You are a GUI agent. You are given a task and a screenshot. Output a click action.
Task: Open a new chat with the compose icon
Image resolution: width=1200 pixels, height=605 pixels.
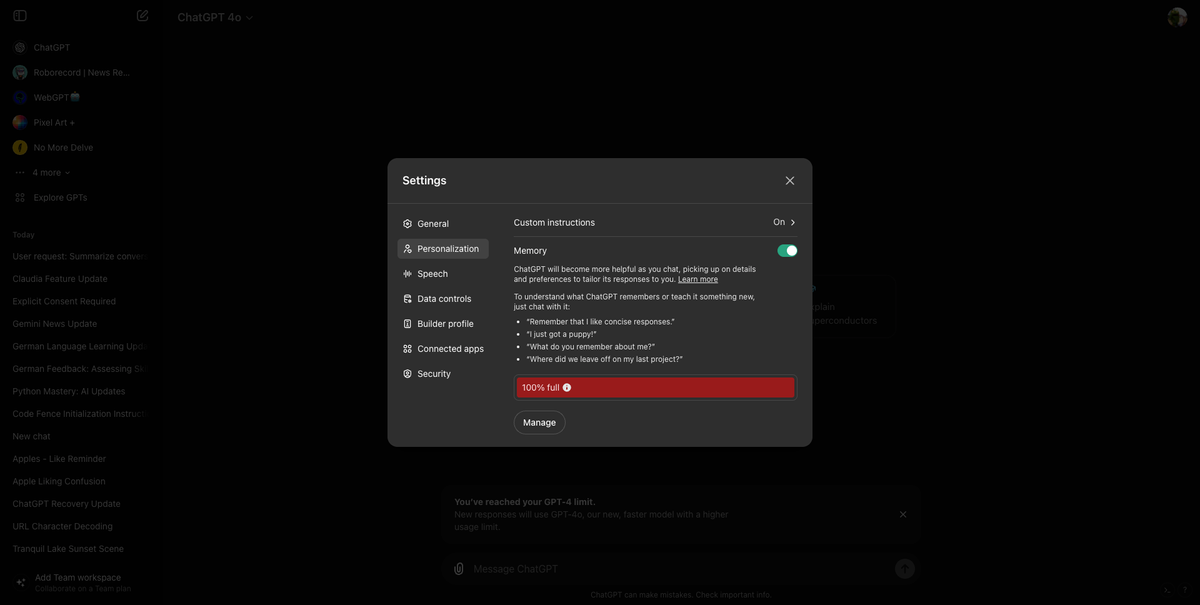(142, 15)
